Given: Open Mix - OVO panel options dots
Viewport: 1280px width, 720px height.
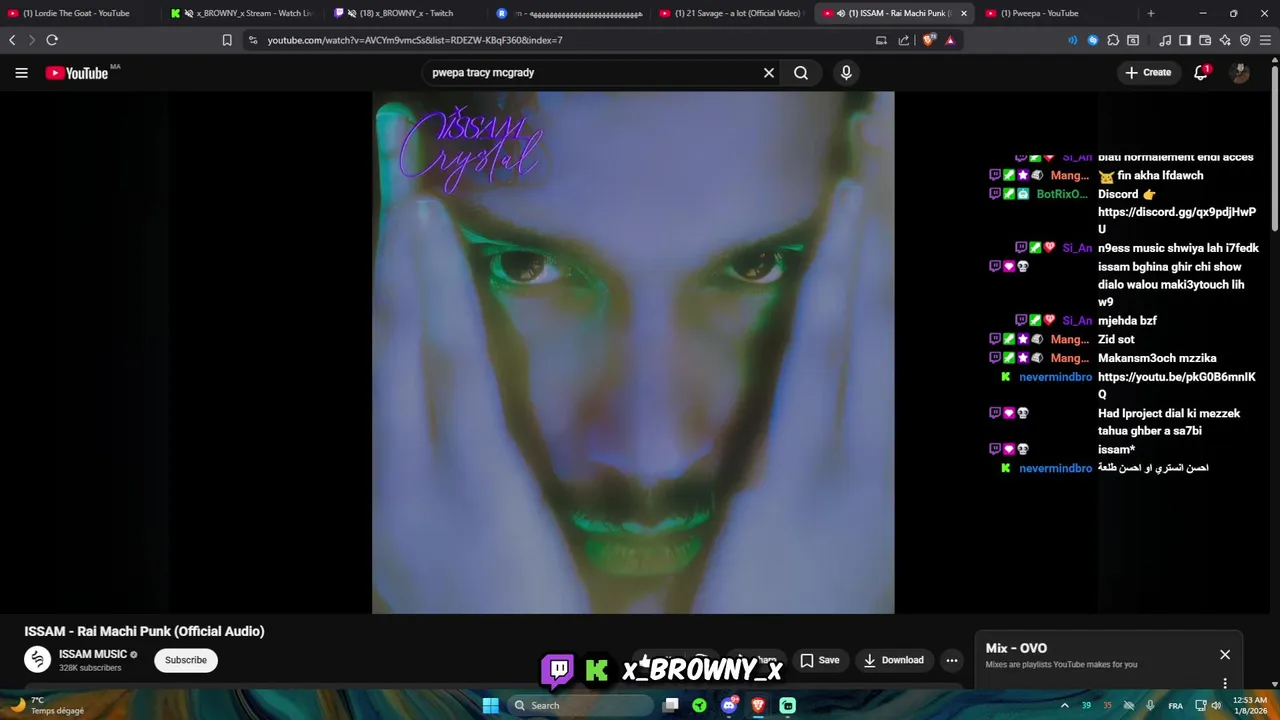Looking at the screenshot, I should (1225, 684).
